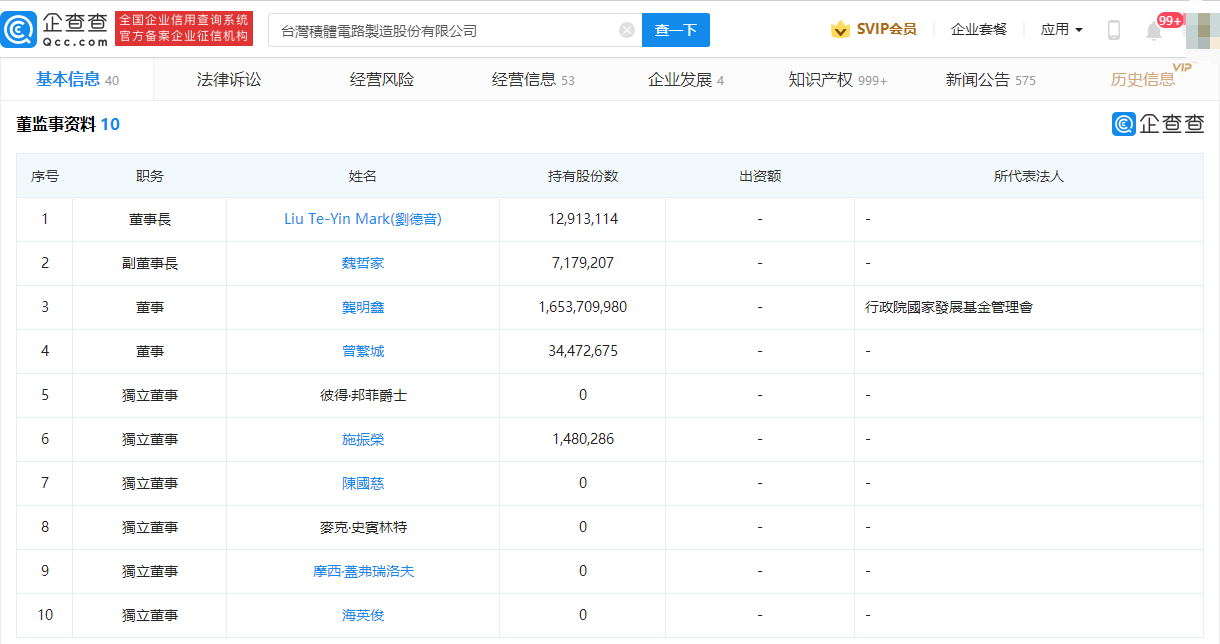Click the 董事長 title cell
1220x644 pixels.
pos(150,219)
